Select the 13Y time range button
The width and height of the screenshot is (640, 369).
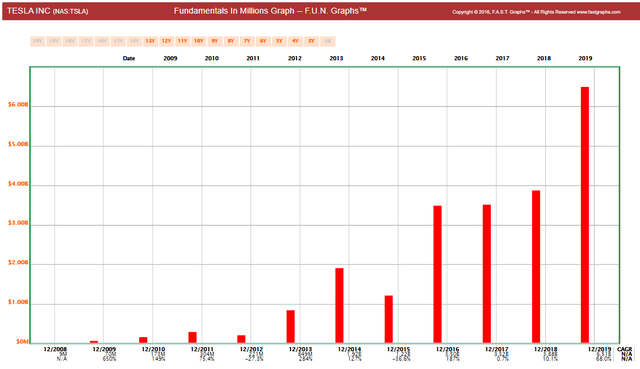click(150, 41)
